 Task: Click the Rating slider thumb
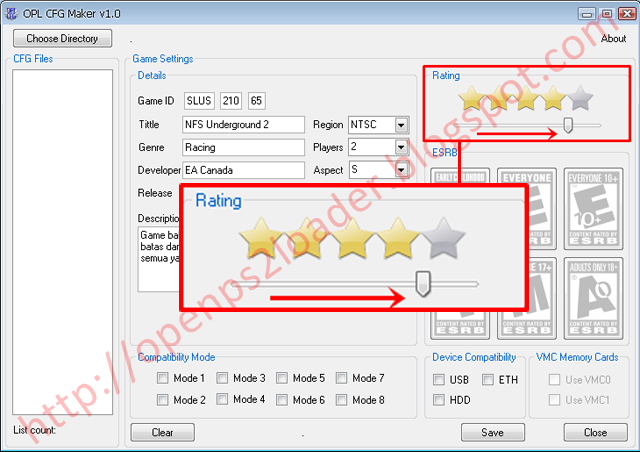click(x=568, y=125)
